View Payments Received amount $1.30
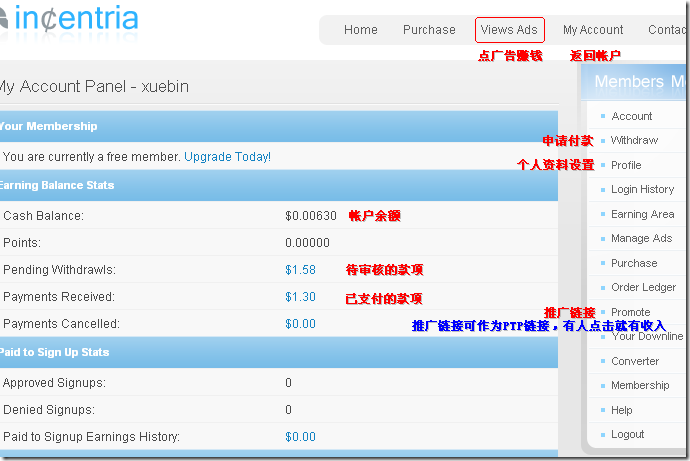This screenshot has width=690, height=461. tap(300, 297)
